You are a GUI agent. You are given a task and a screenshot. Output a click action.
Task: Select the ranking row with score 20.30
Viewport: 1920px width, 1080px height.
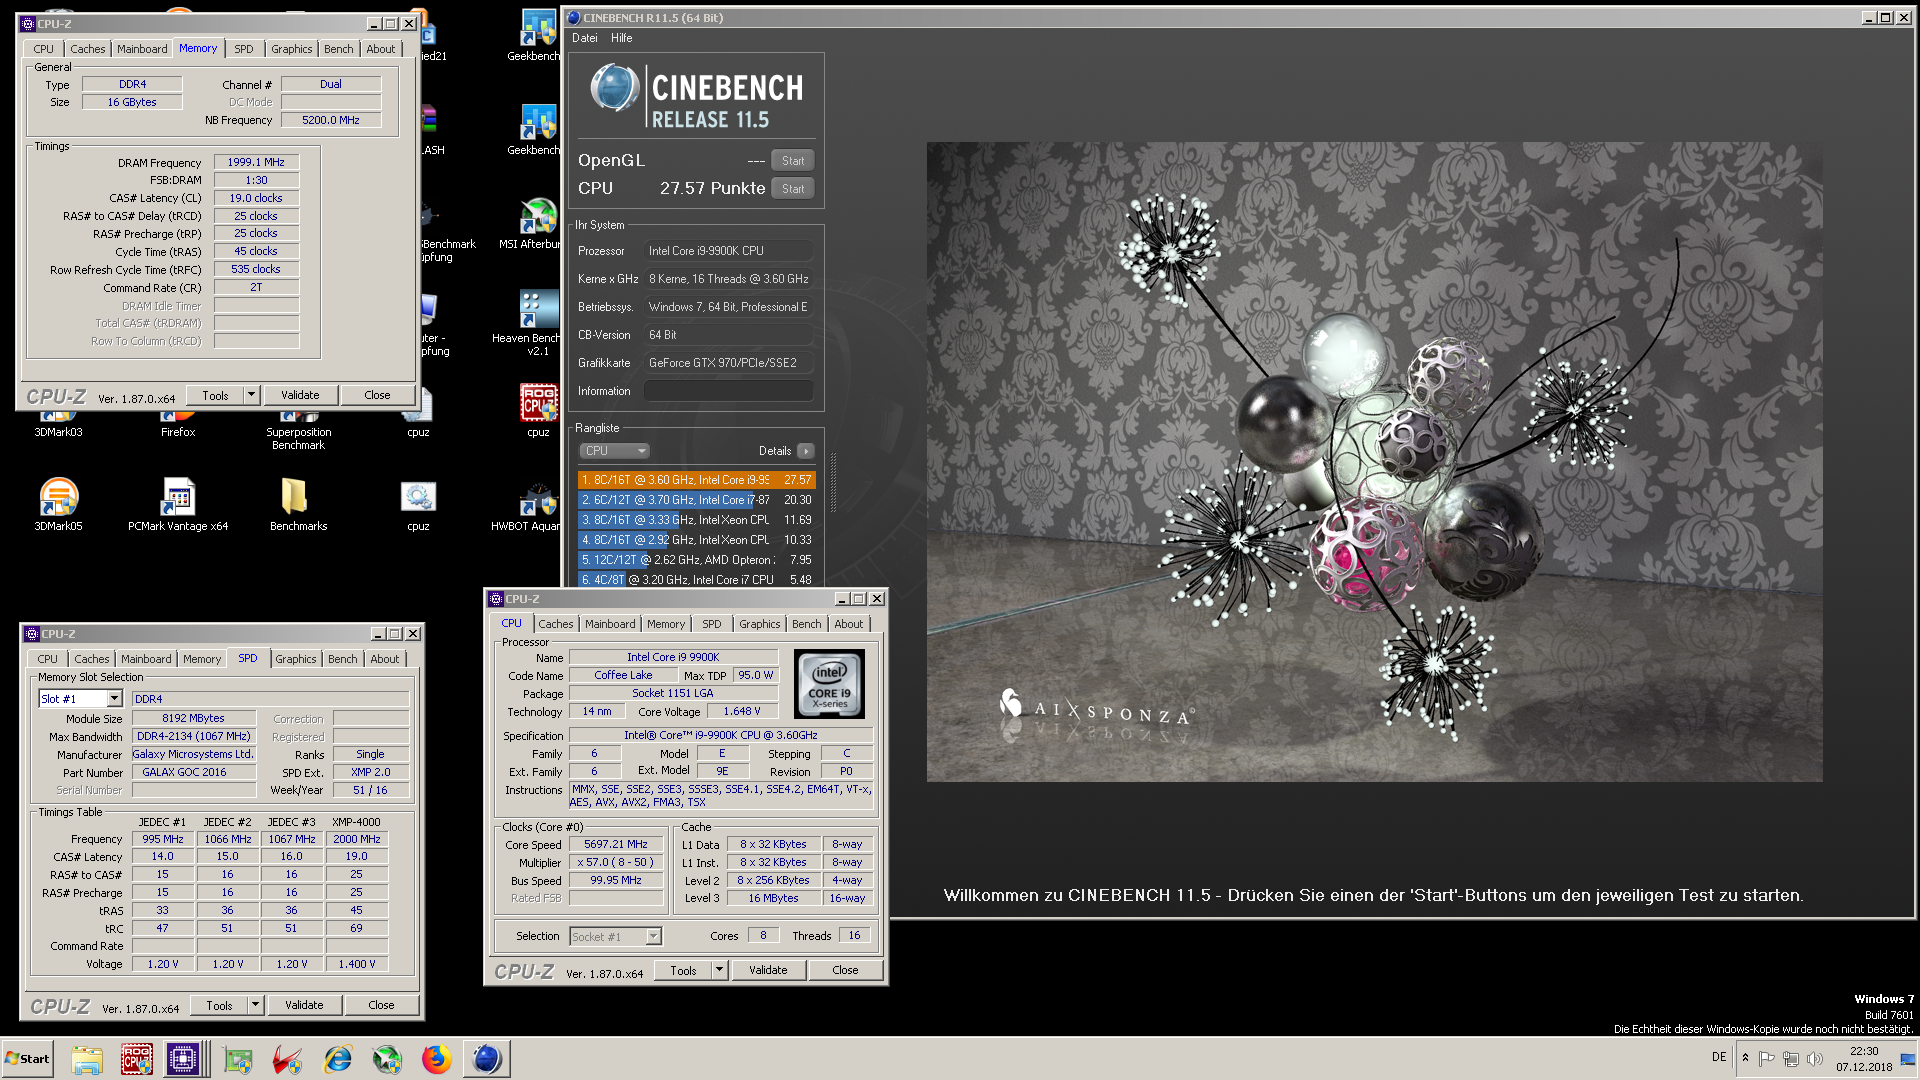click(x=696, y=500)
